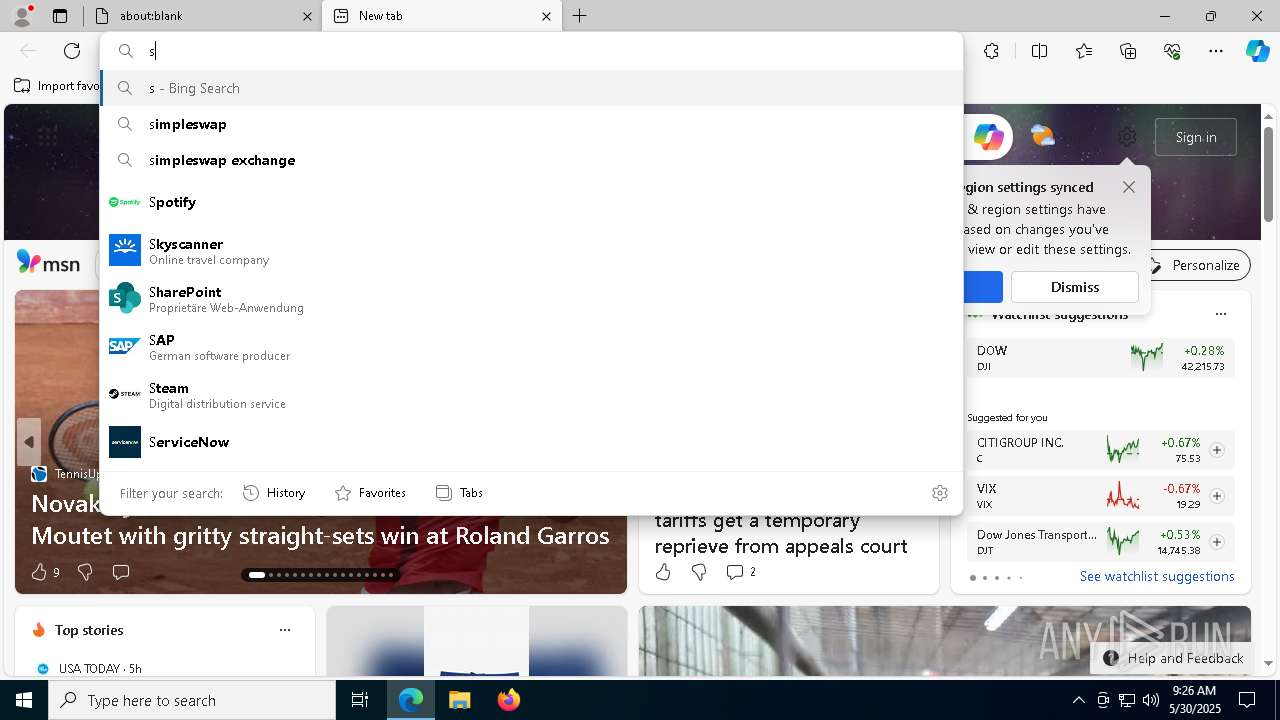Open Watchlist suggestions more options

pyautogui.click(x=1220, y=314)
